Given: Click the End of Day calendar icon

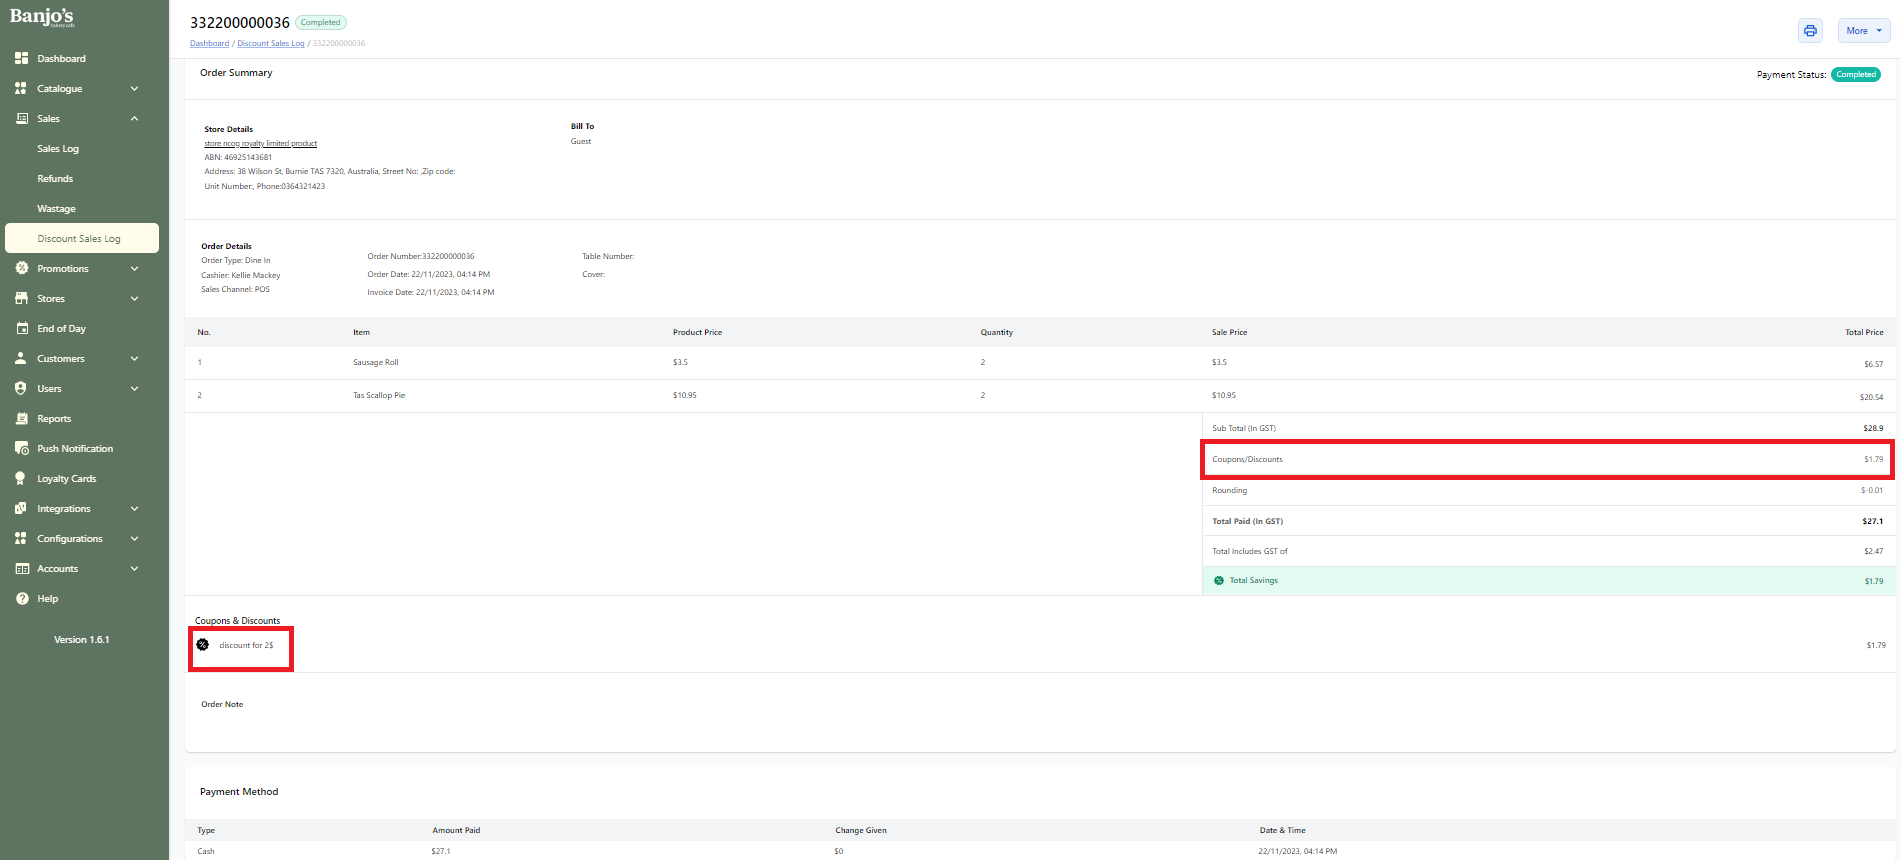Looking at the screenshot, I should click(21, 329).
